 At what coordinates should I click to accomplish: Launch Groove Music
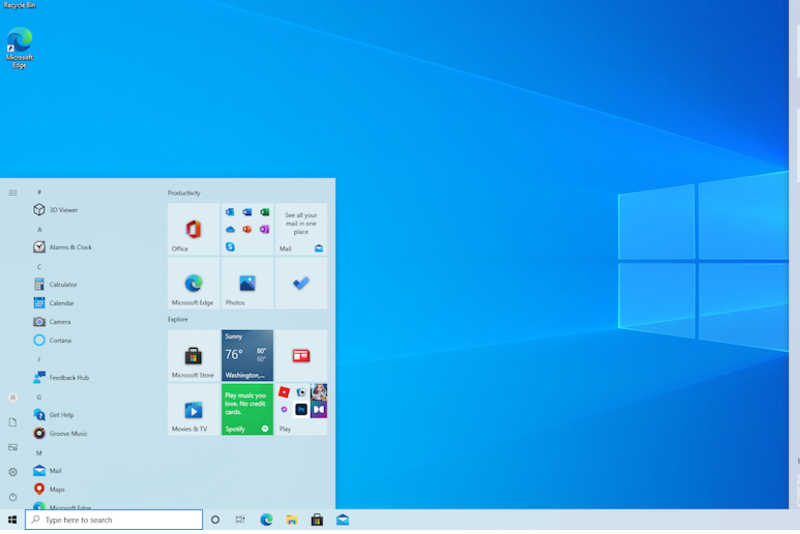tap(61, 434)
